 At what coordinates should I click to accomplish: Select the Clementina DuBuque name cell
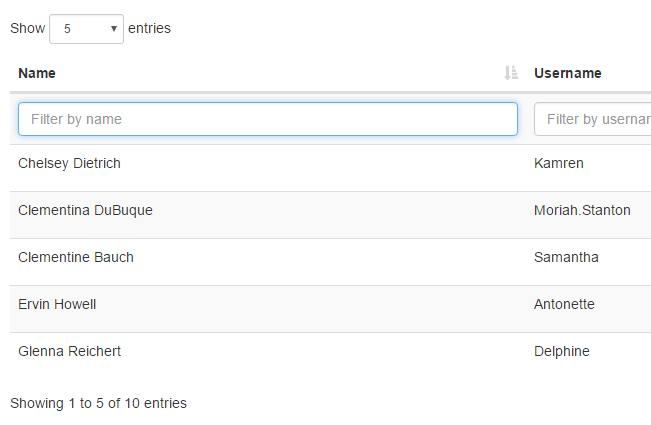coord(85,210)
